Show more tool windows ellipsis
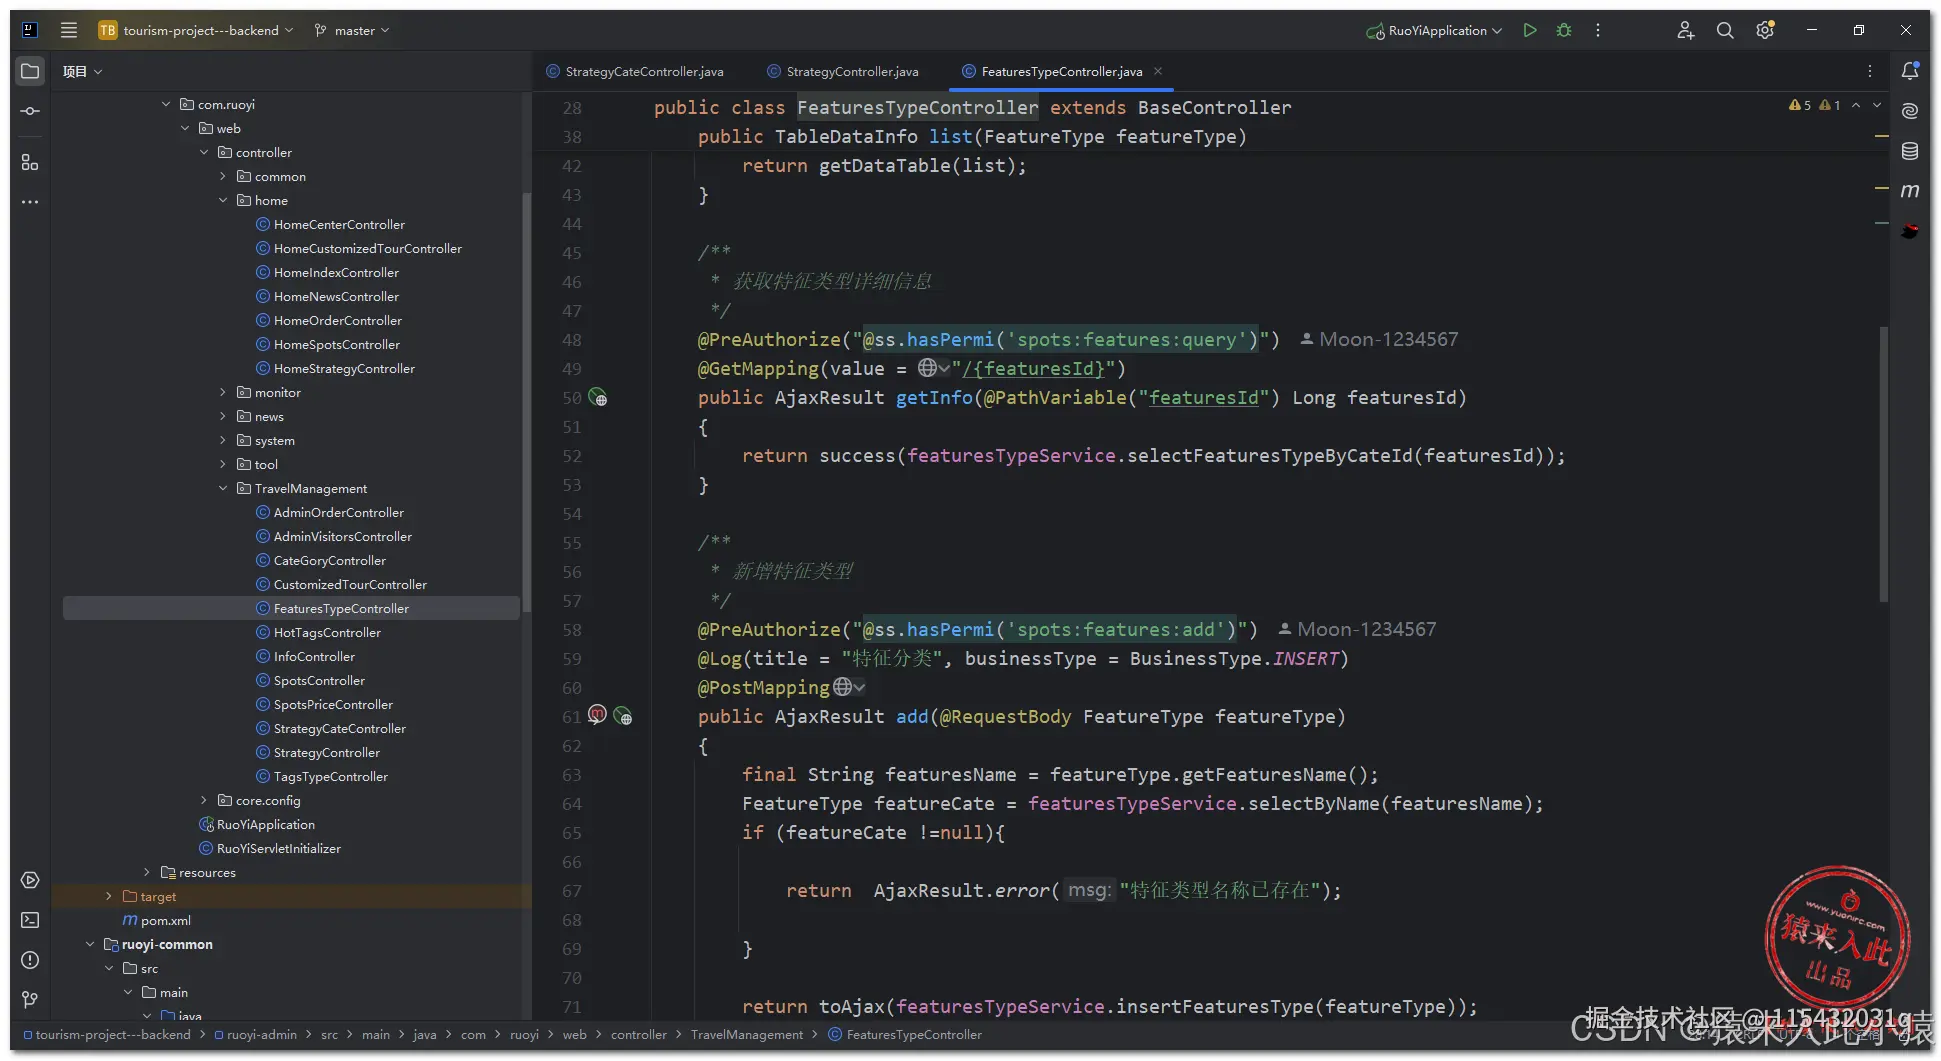This screenshot has height=1061, width=1941. 30,202
